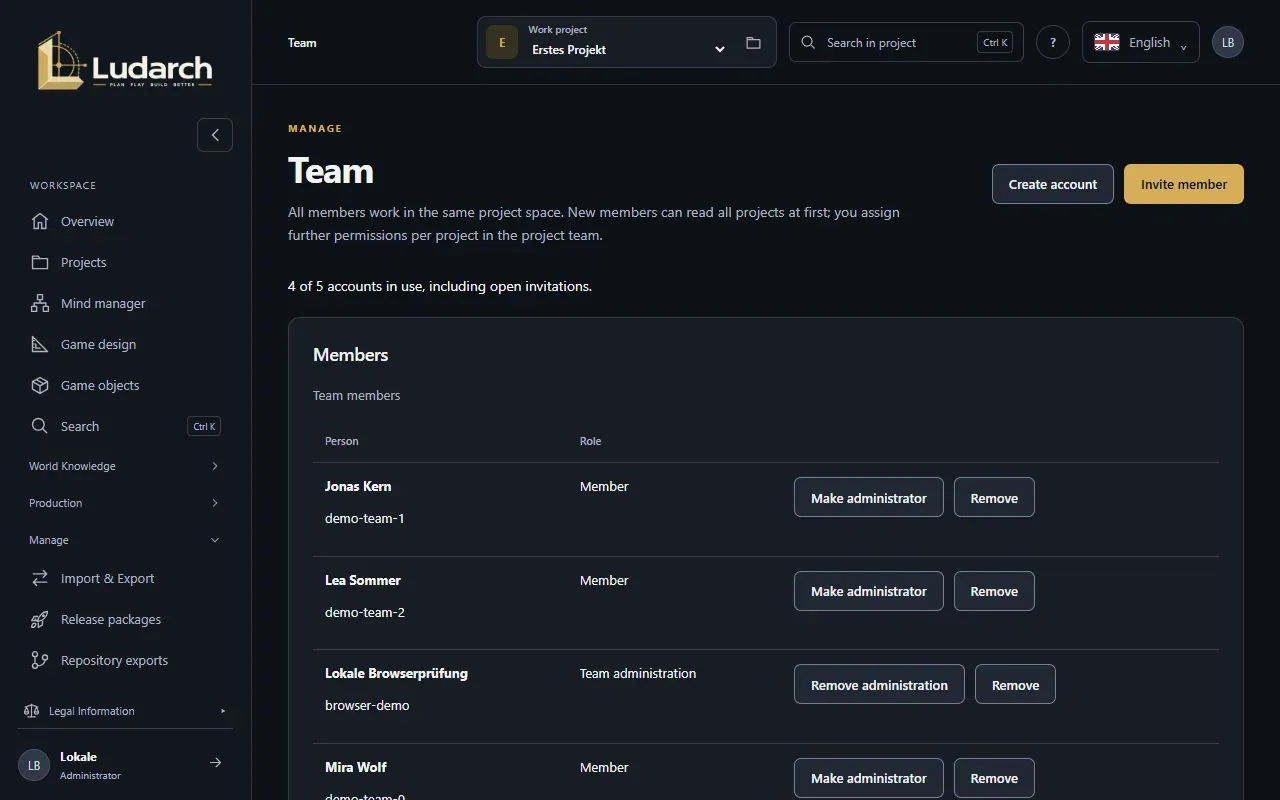Viewport: 1280px width, 800px height.
Task: Click the Mind manager hierarchy icon
Action: click(x=40, y=303)
